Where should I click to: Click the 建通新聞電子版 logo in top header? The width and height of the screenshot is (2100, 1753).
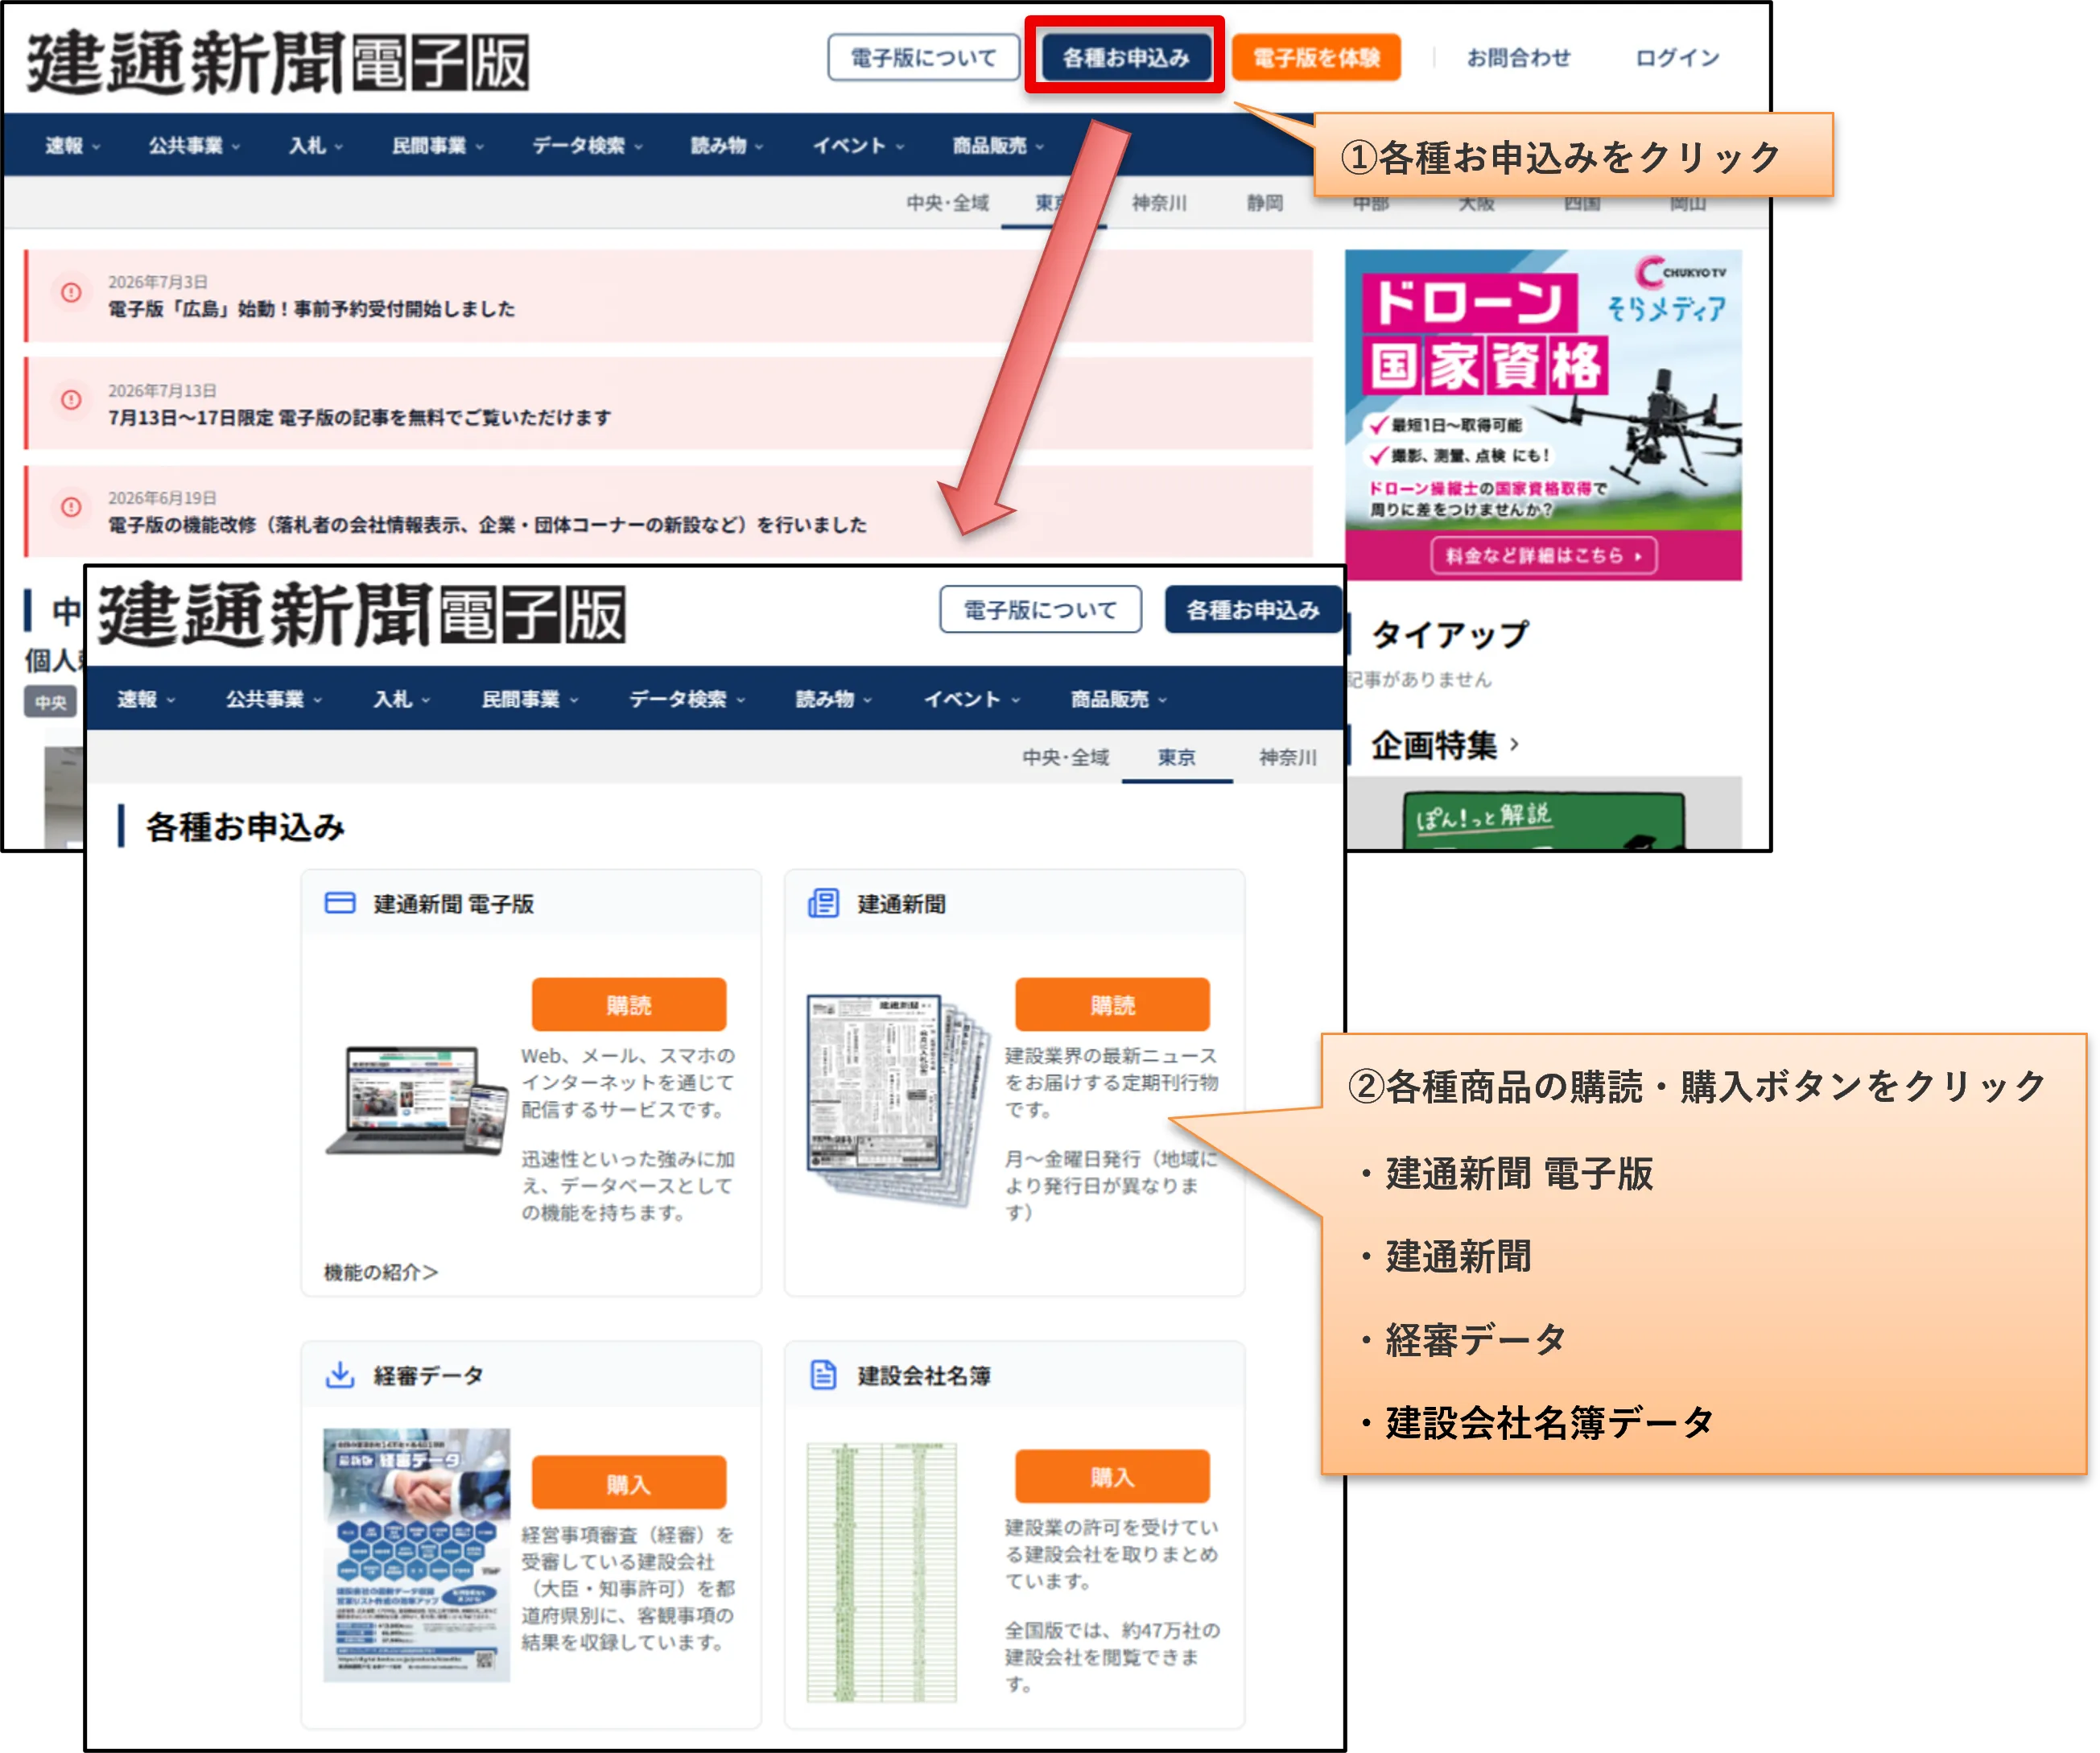(x=277, y=62)
